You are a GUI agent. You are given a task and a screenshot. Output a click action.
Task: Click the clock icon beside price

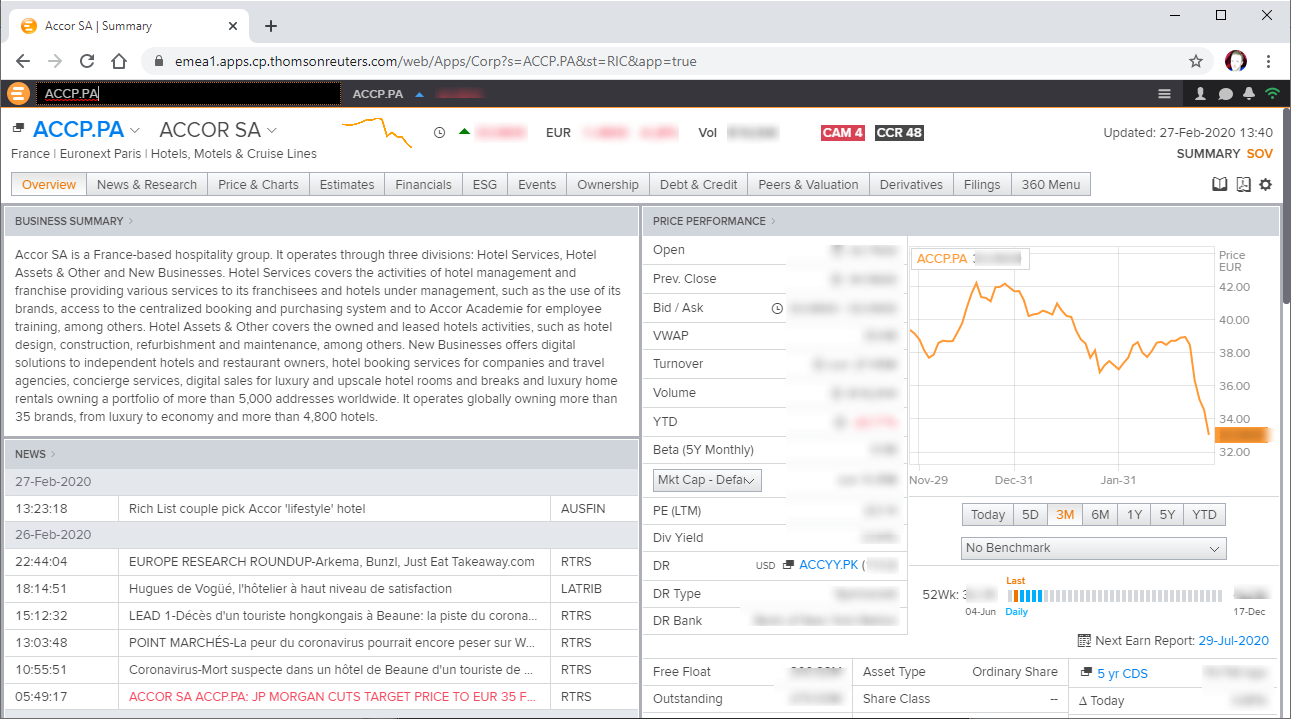pyautogui.click(x=440, y=132)
